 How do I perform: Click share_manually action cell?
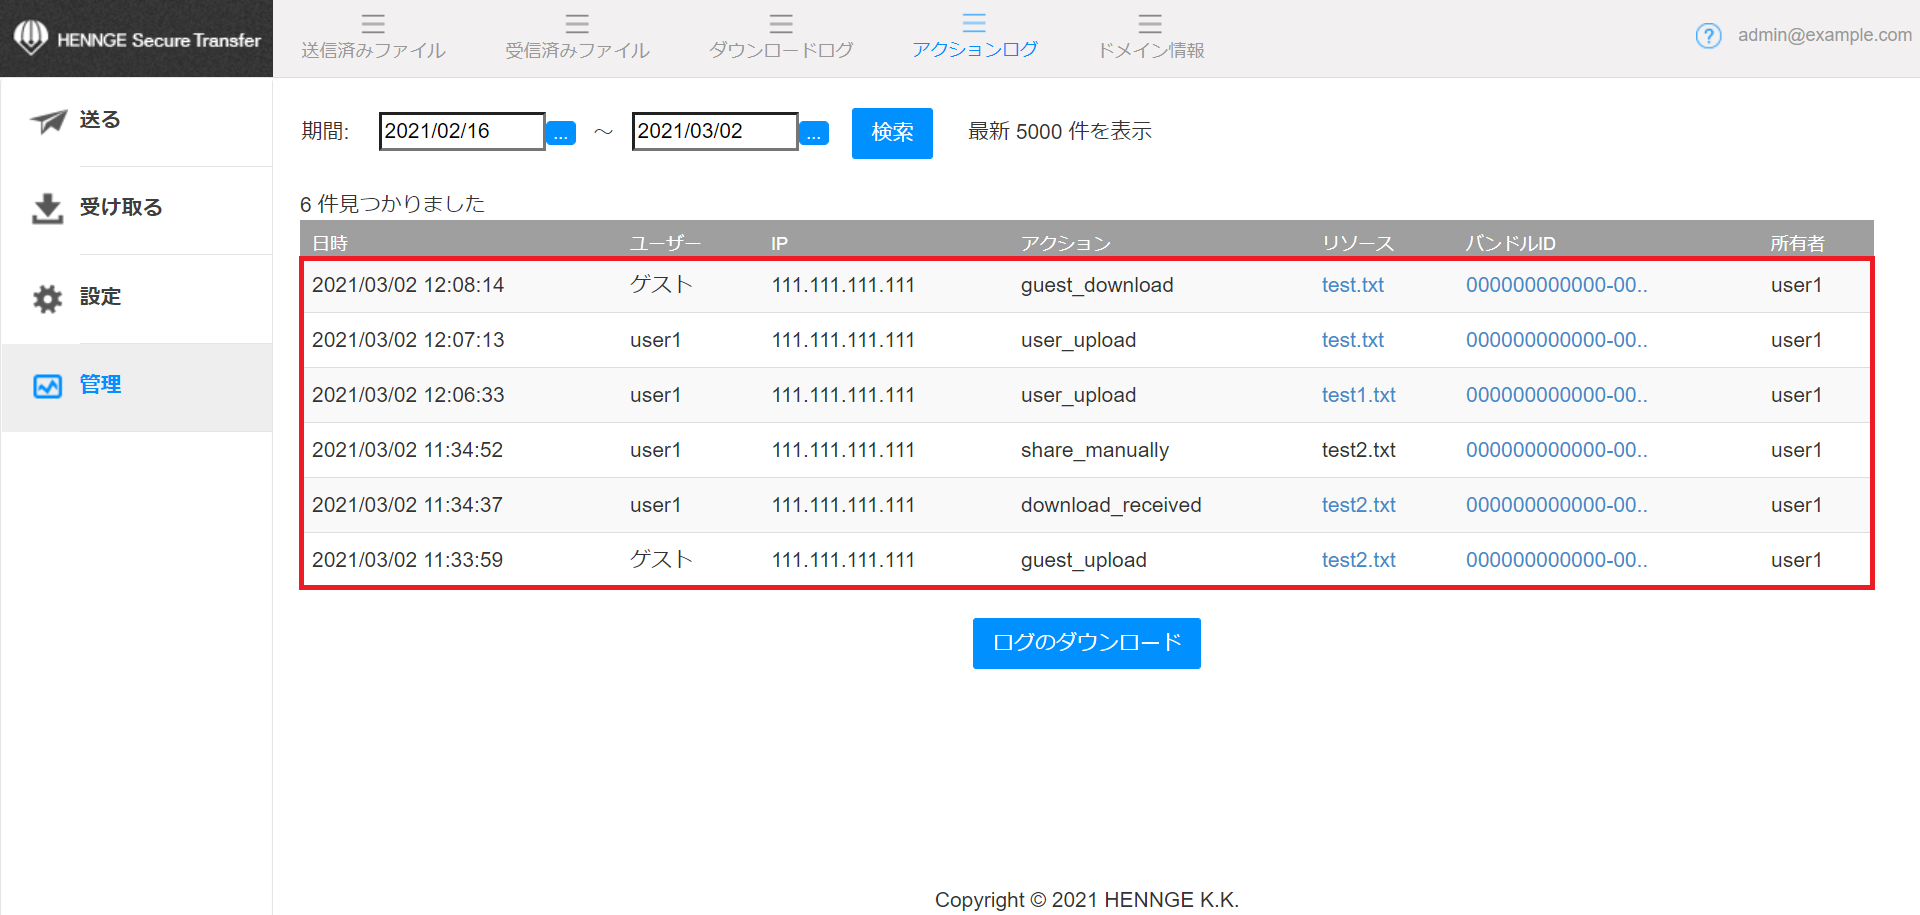(x=1094, y=450)
